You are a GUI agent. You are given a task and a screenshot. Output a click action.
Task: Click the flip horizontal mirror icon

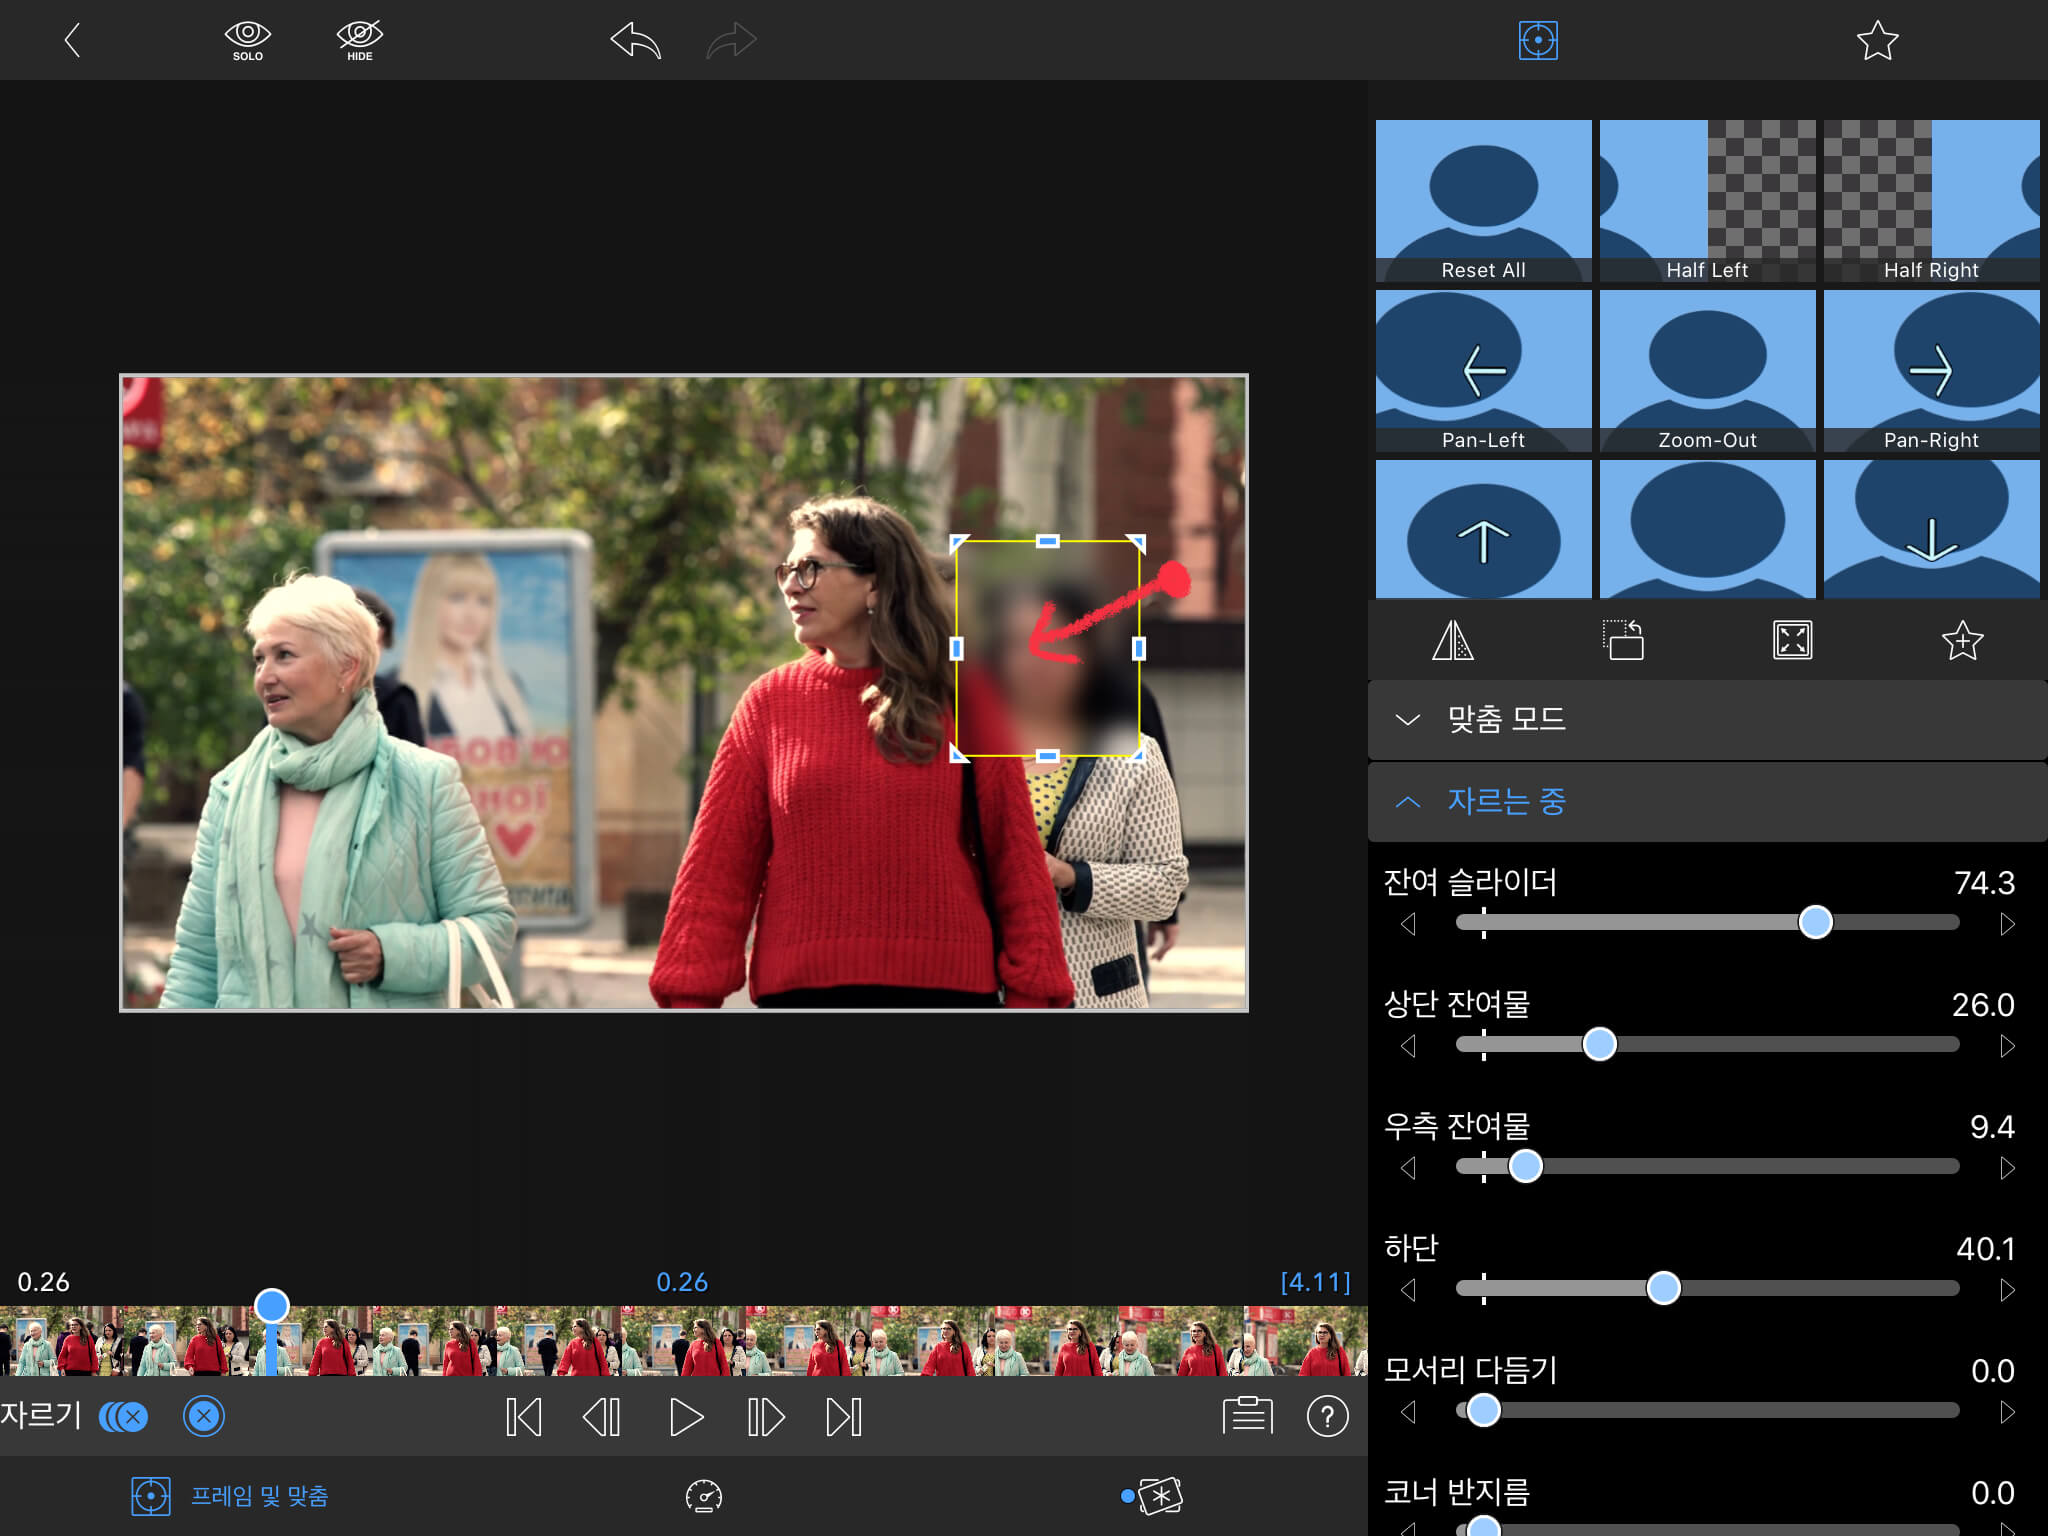(x=1452, y=640)
